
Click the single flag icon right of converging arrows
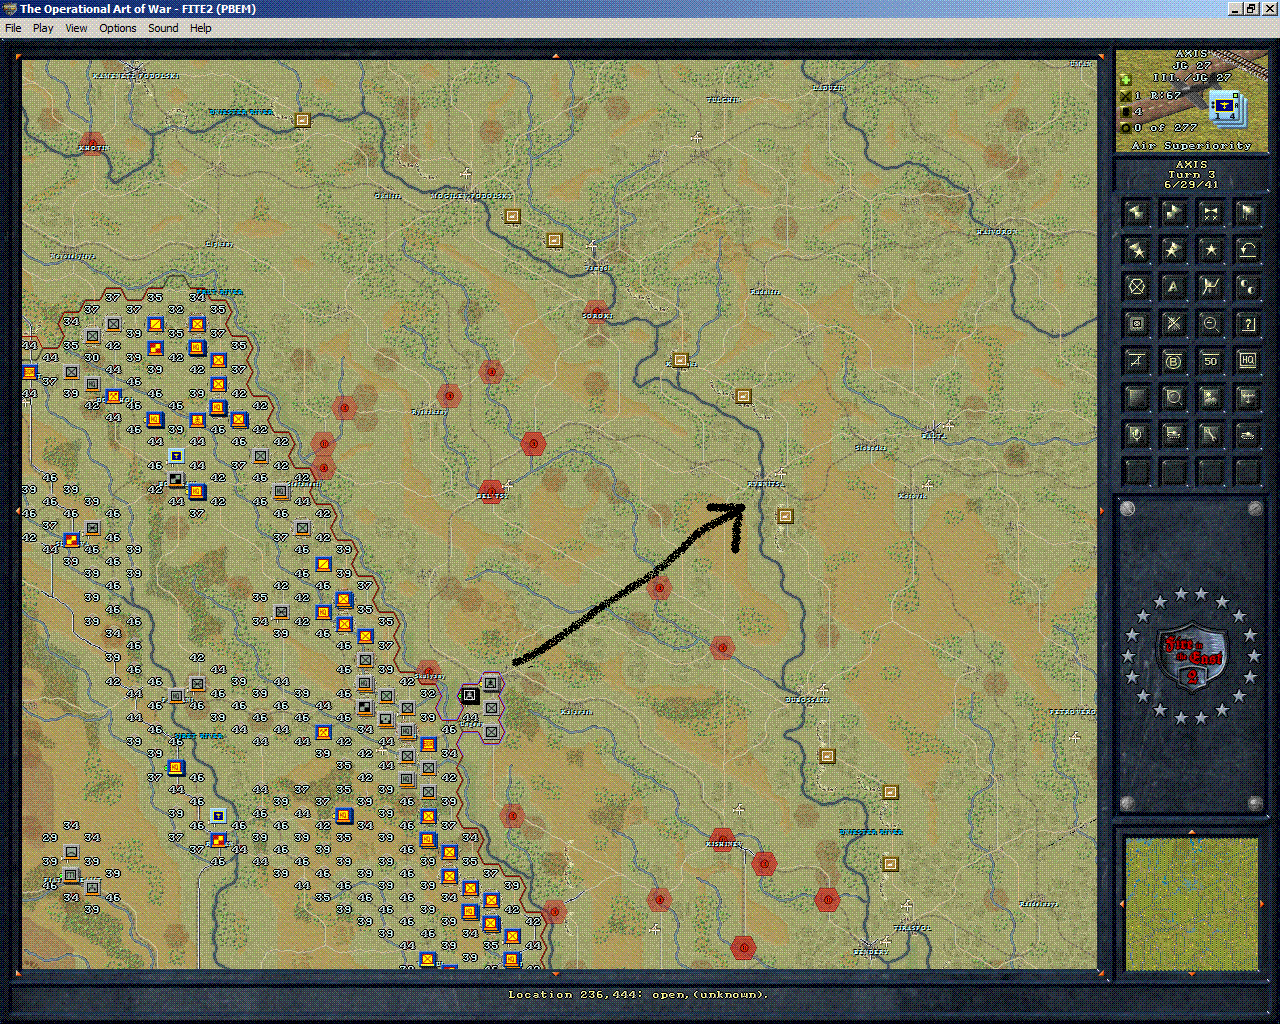coord(1248,212)
